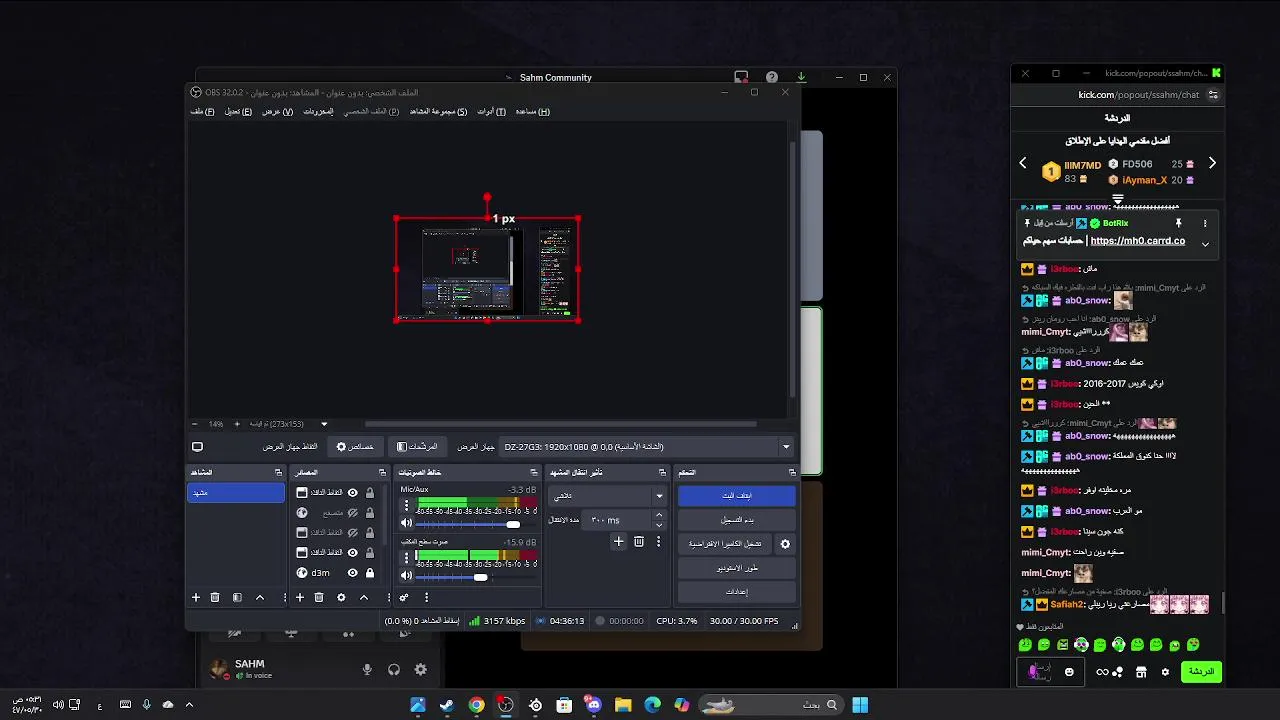Screen dimensions: 1280x720
Task: Add a new source with plus icon
Action: [x=299, y=597]
